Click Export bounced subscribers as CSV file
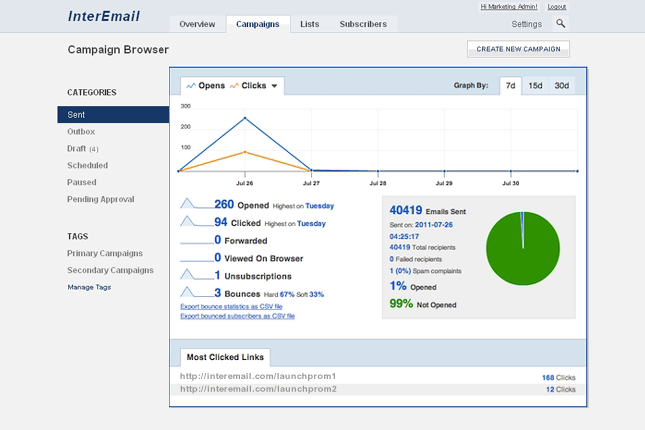 [237, 316]
